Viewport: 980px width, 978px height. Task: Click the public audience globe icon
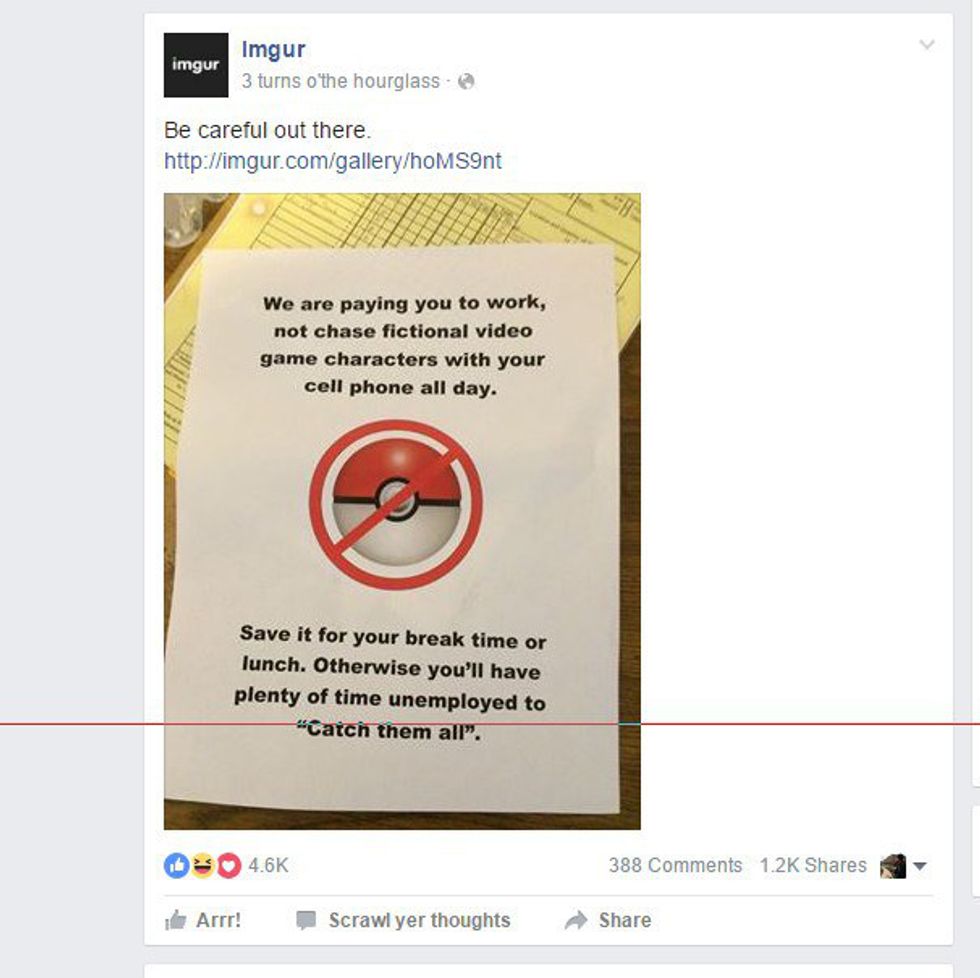coord(466,81)
